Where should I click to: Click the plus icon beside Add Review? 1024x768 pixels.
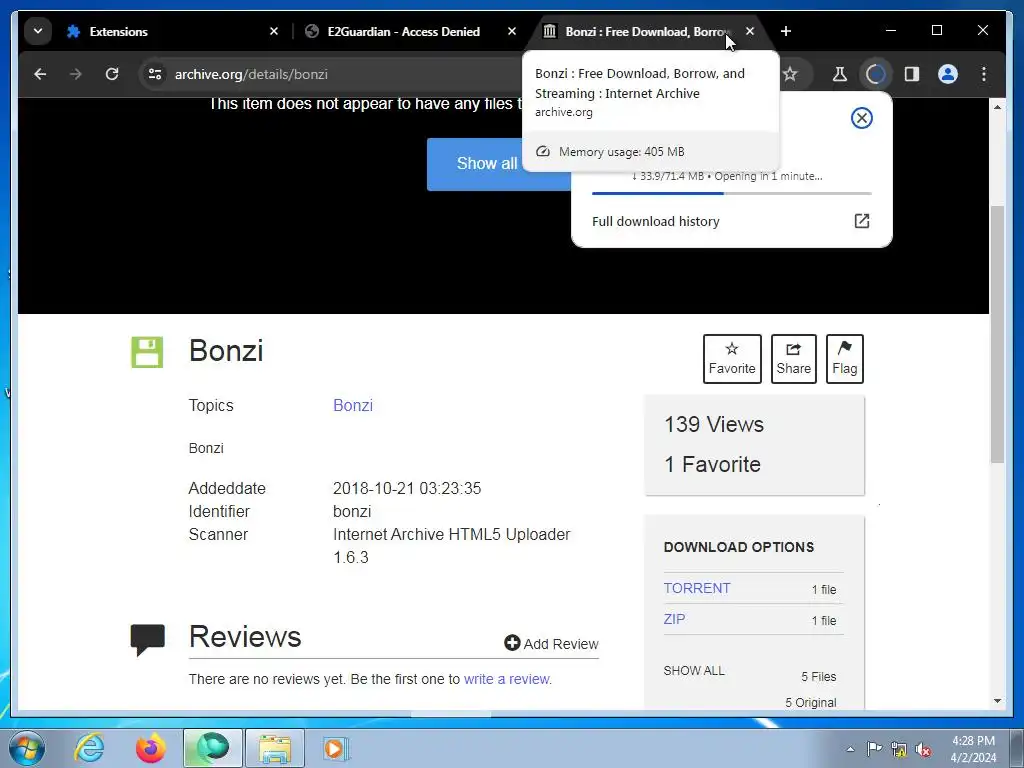512,643
